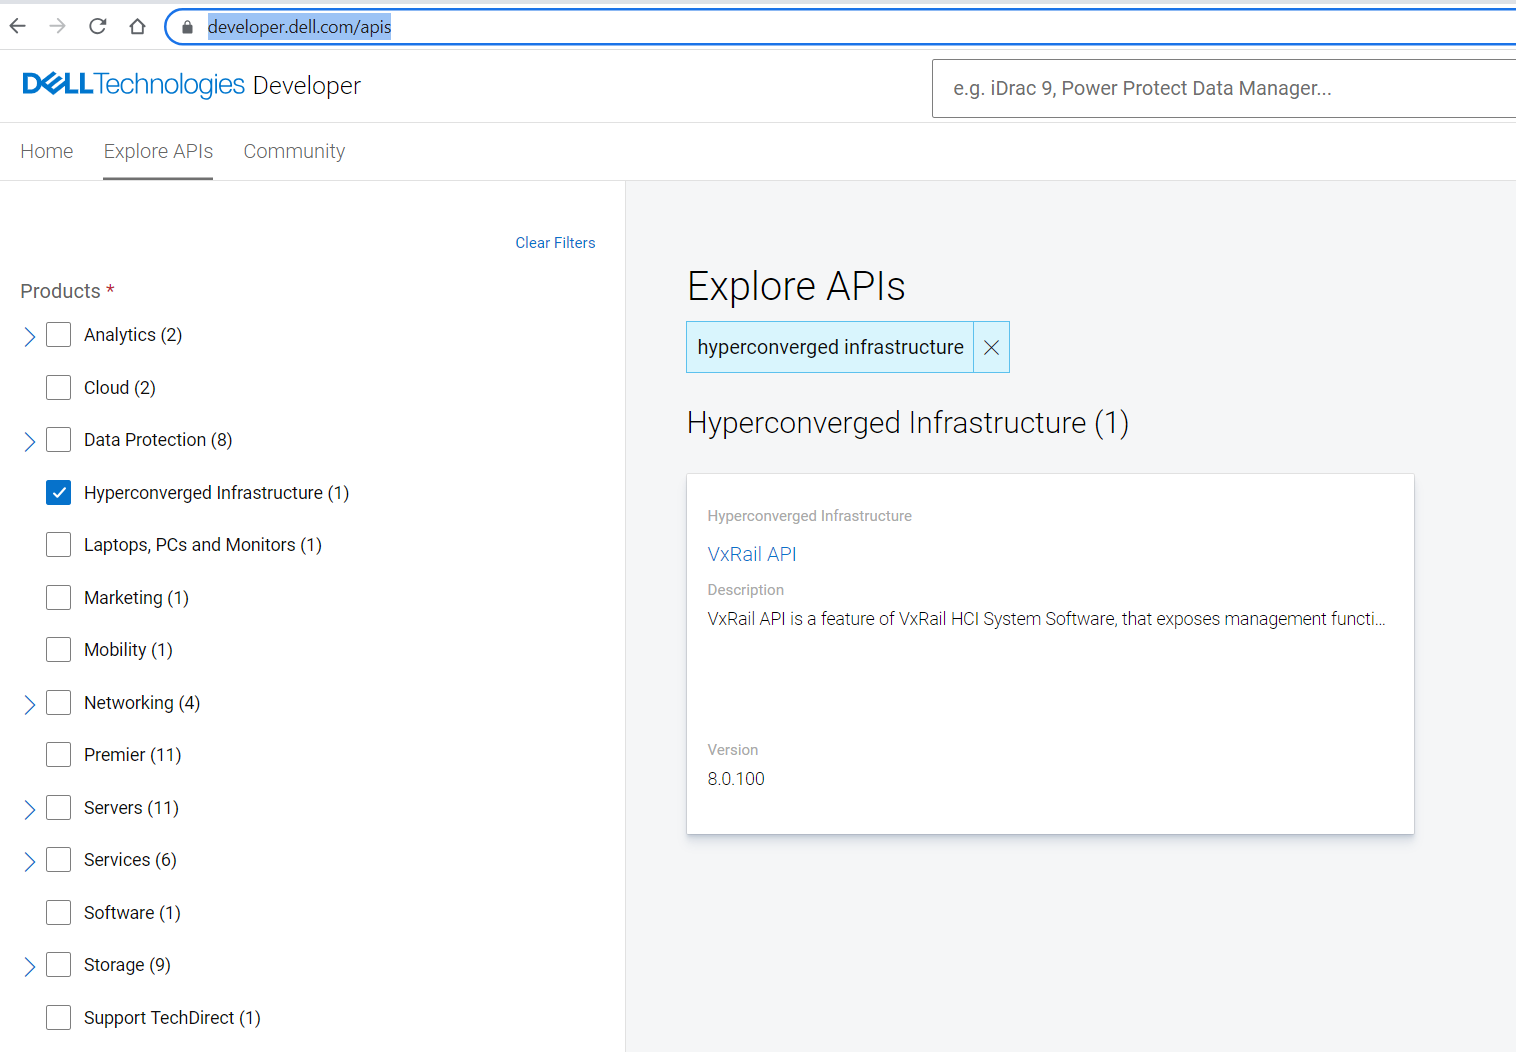Expand the Servers product tree

29,808
